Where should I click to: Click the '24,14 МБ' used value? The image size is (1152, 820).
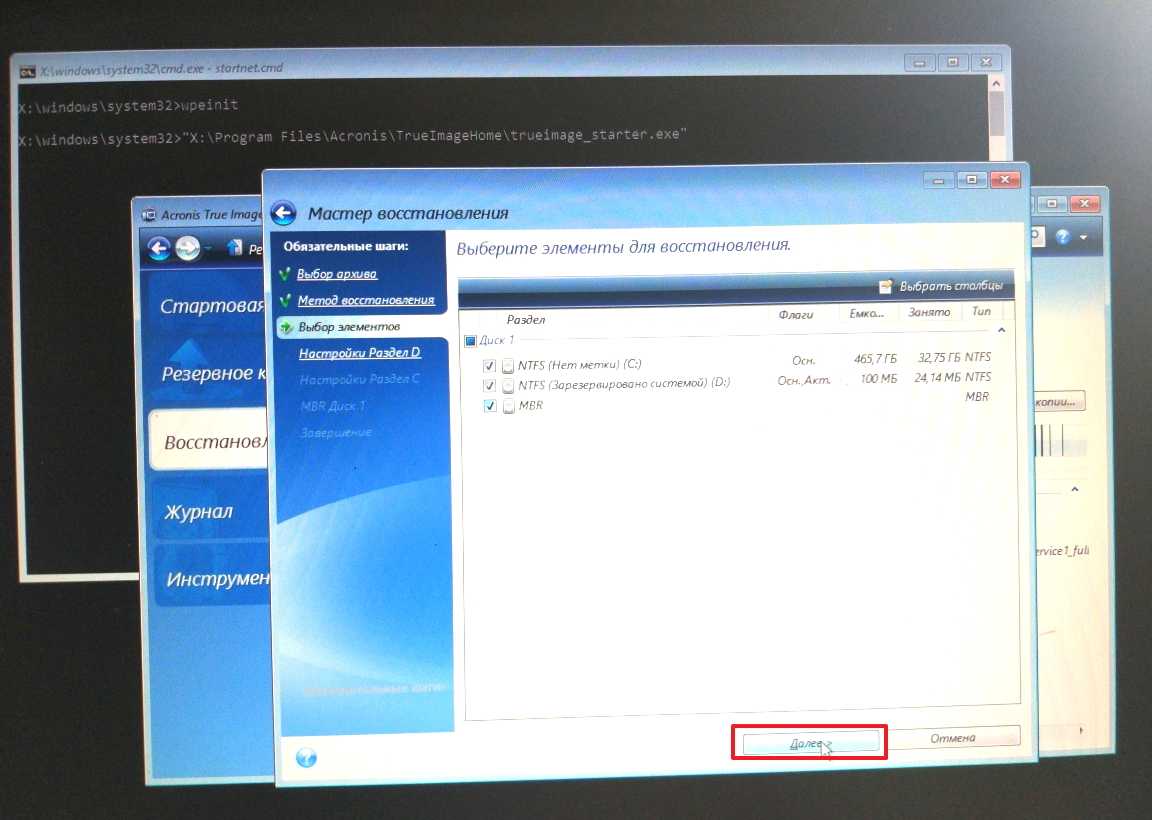point(937,378)
